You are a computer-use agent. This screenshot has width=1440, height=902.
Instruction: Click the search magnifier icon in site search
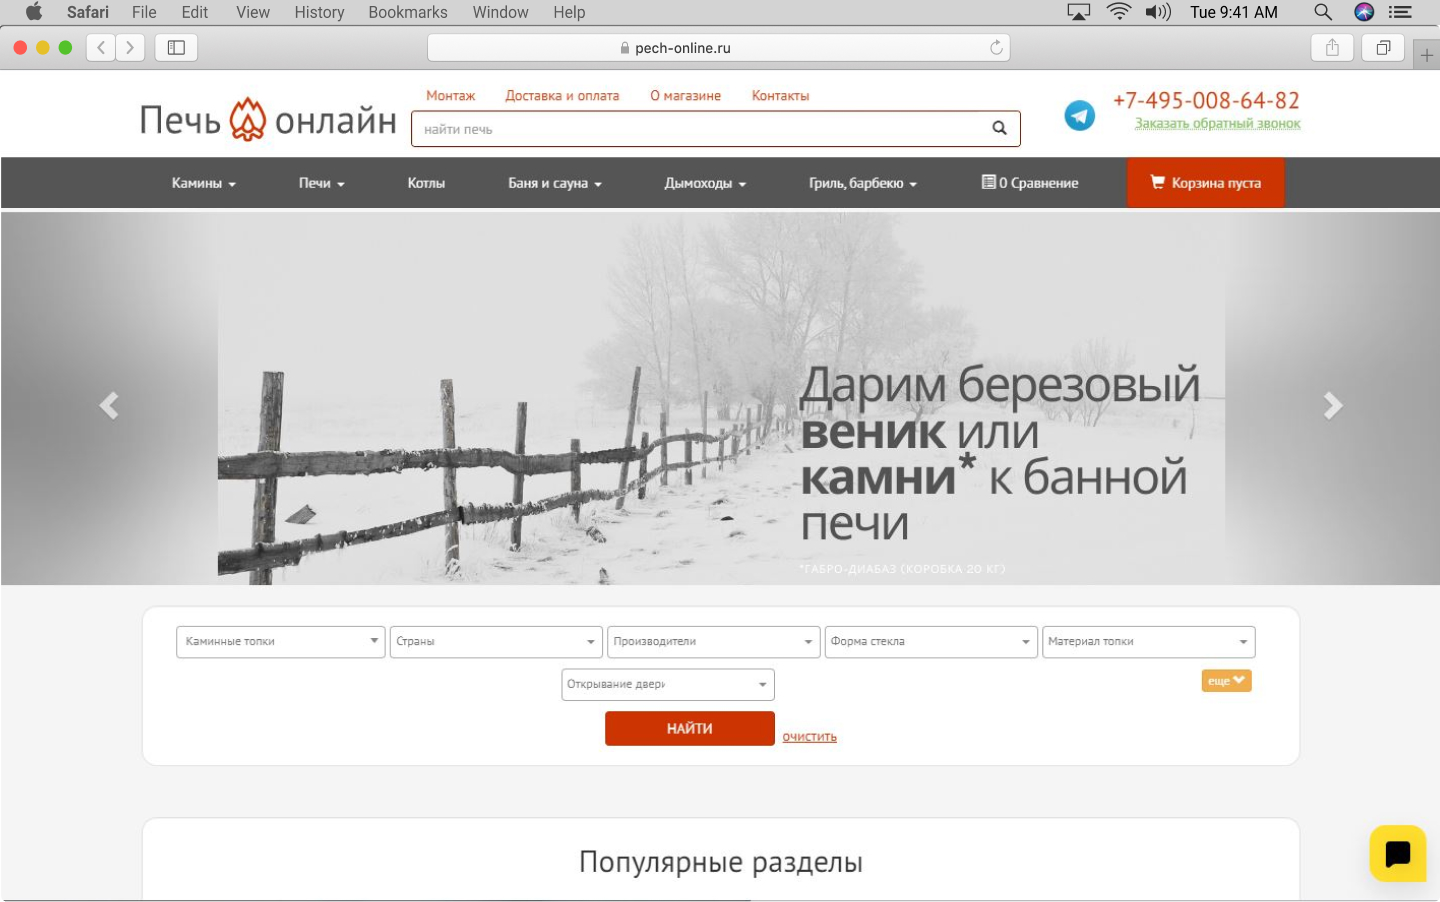(x=998, y=128)
